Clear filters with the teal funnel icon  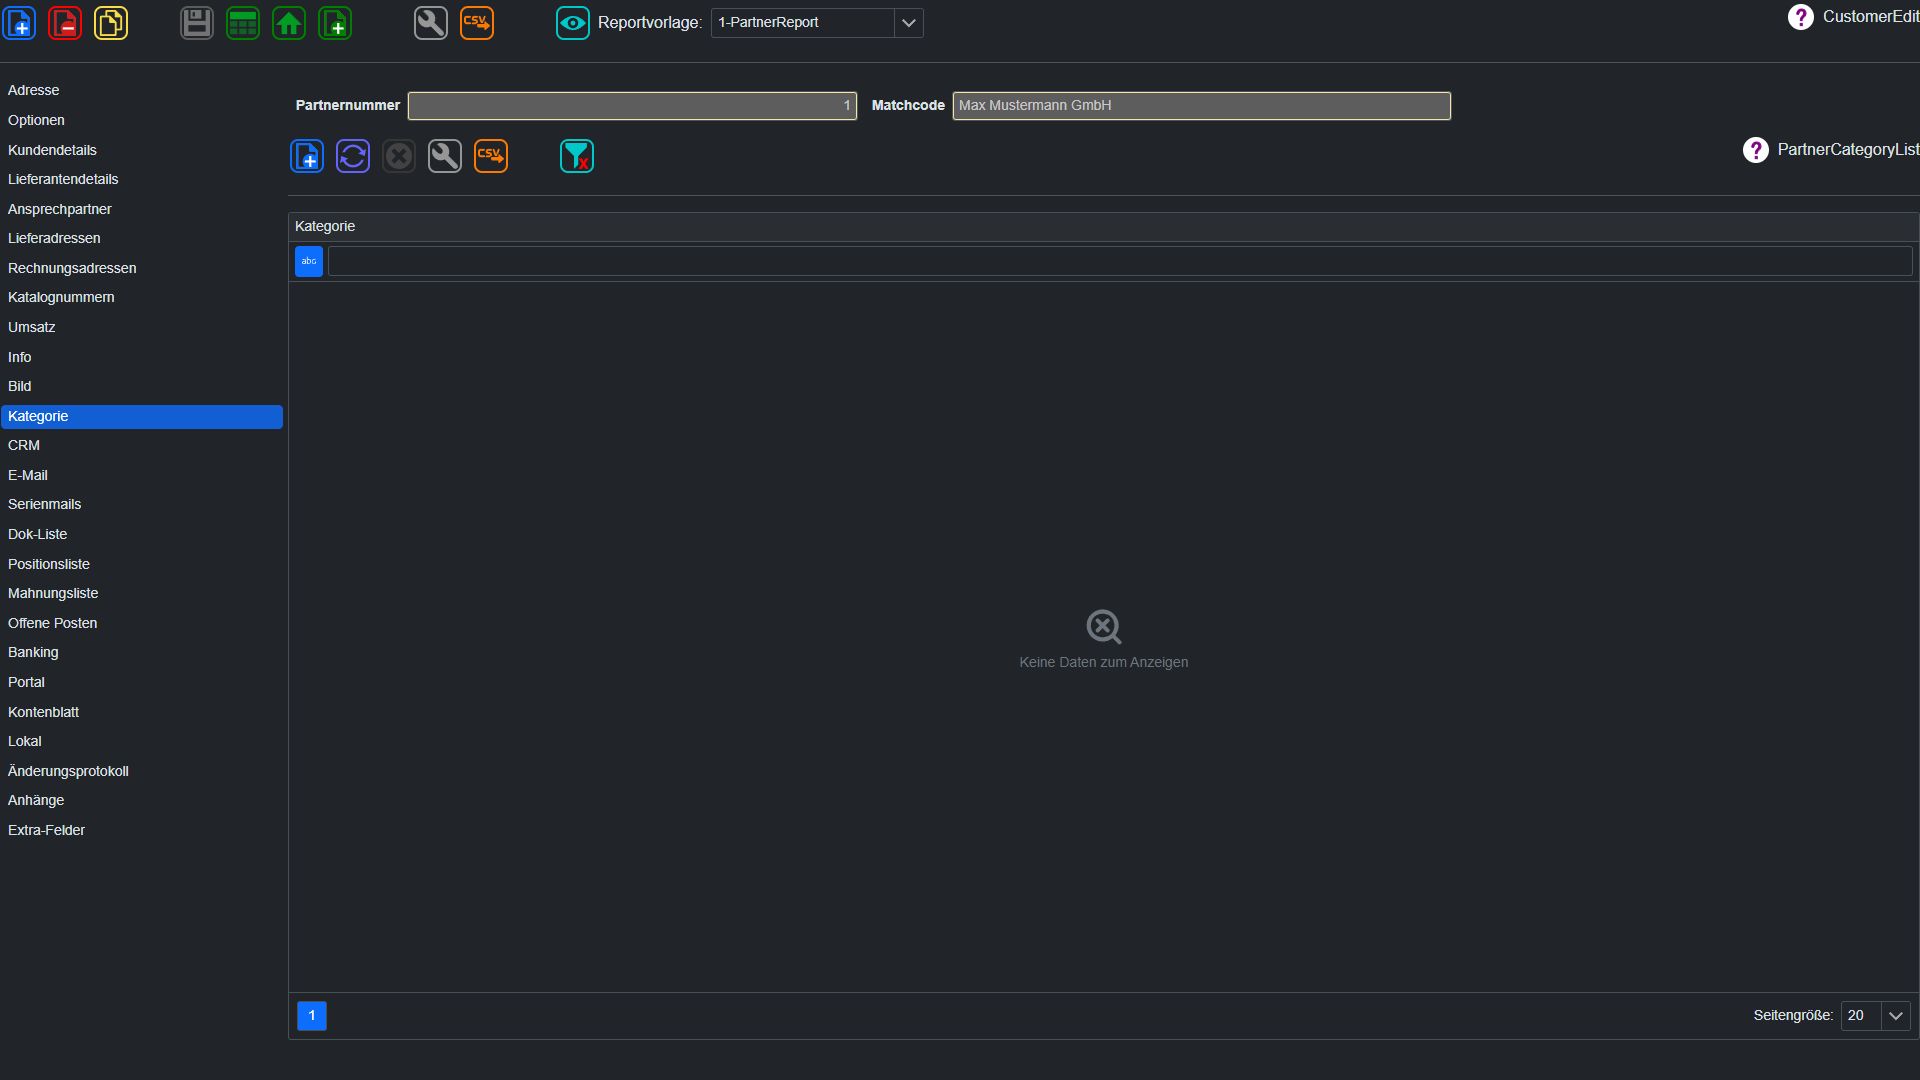(577, 156)
